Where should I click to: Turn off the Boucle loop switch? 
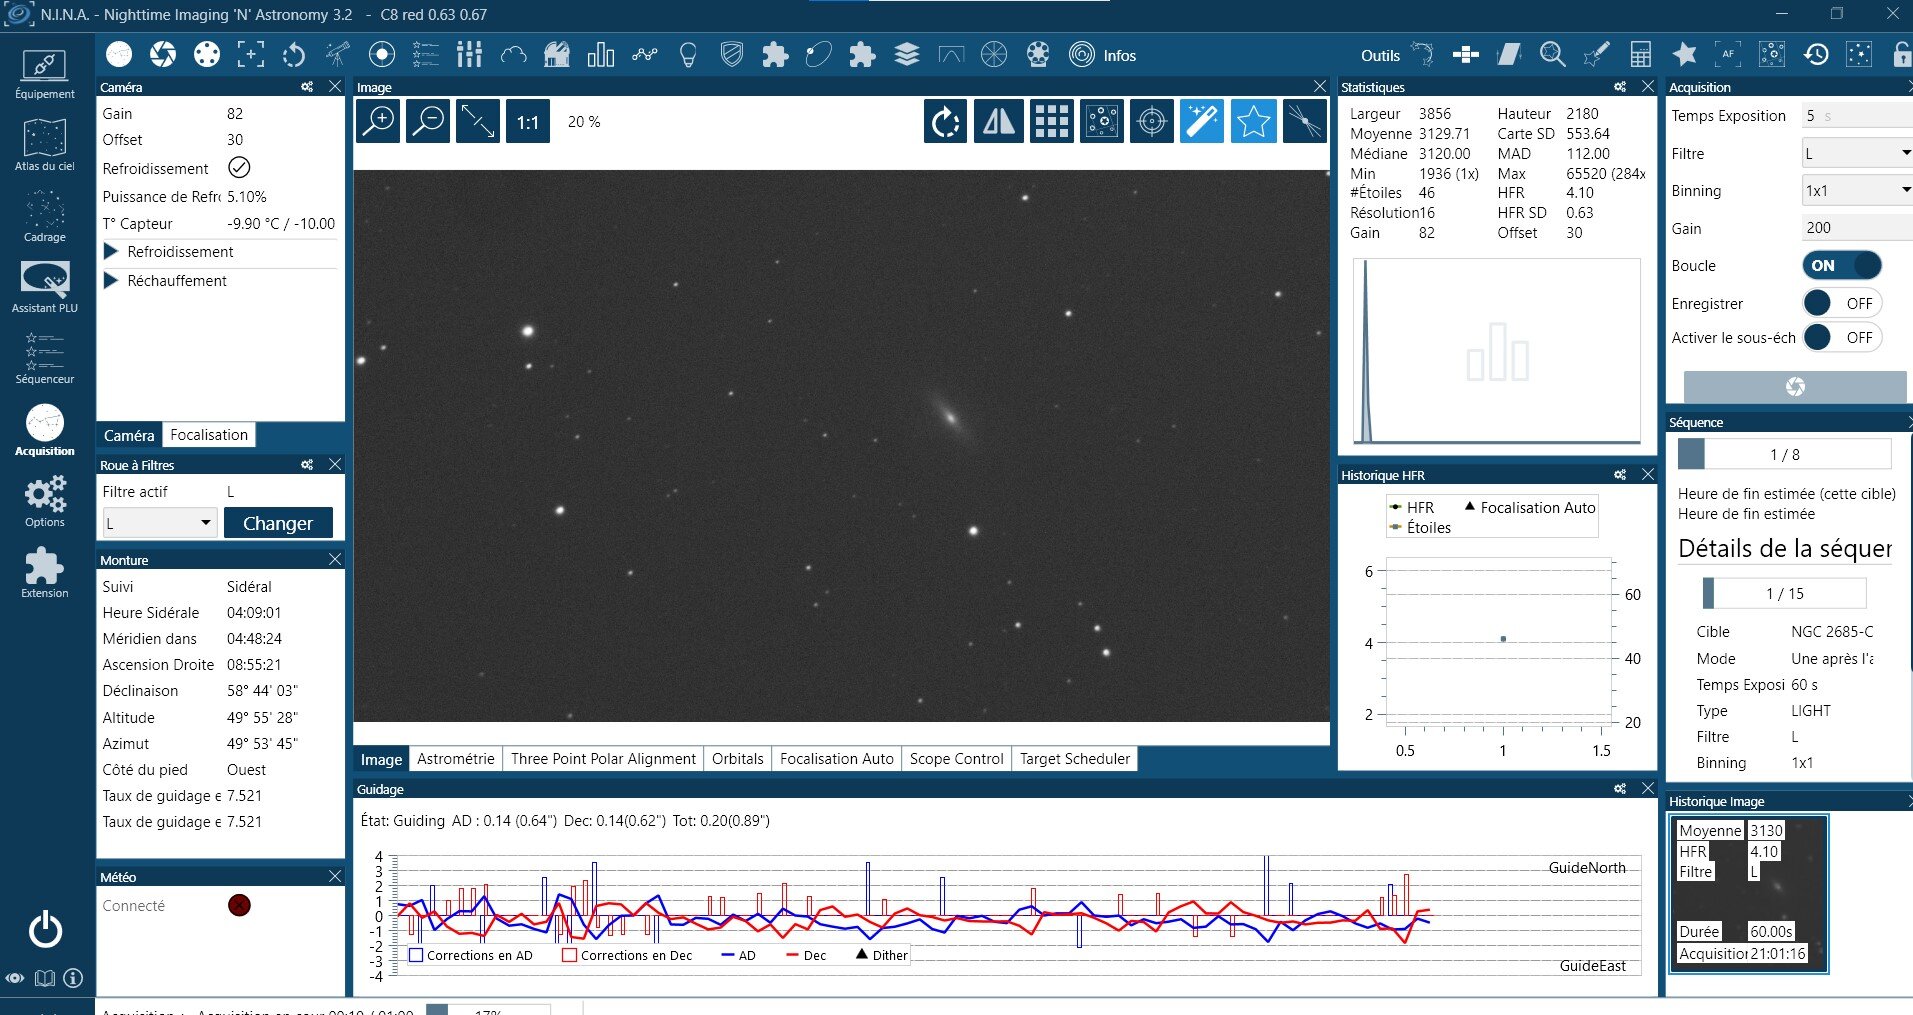coord(1842,266)
